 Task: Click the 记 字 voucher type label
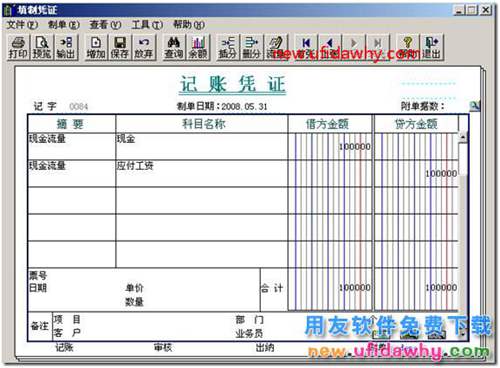click(x=45, y=106)
